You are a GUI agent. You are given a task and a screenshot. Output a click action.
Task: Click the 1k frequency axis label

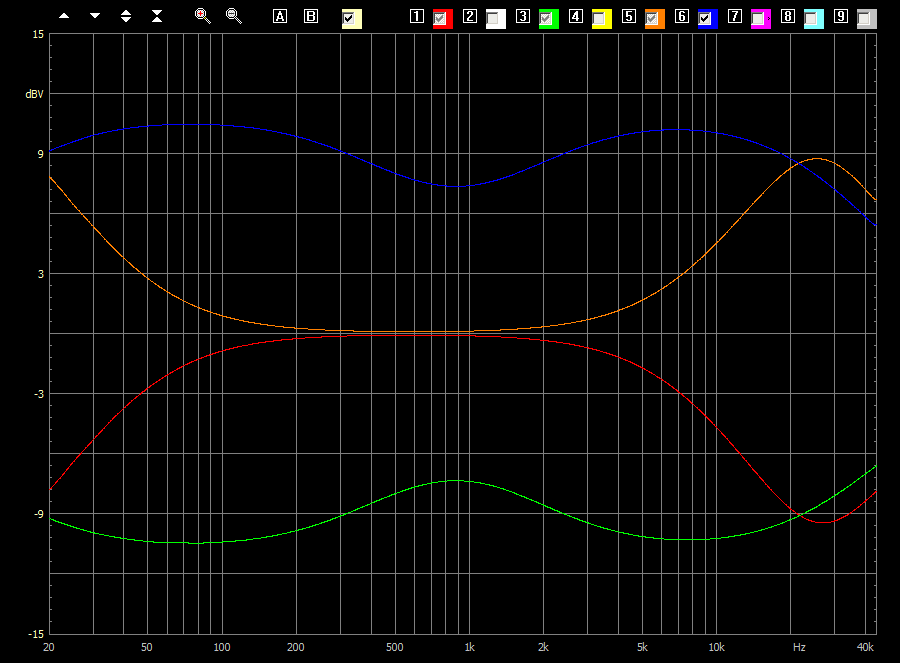[470, 647]
